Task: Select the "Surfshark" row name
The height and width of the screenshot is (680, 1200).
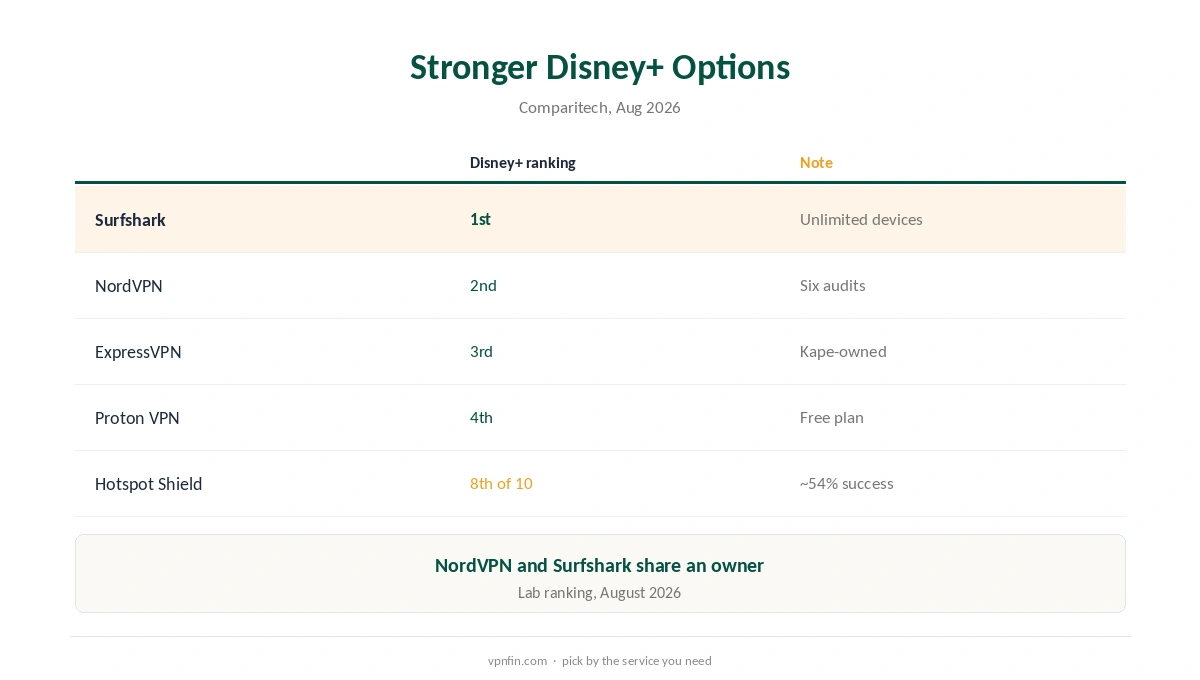Action: pyautogui.click(x=130, y=219)
